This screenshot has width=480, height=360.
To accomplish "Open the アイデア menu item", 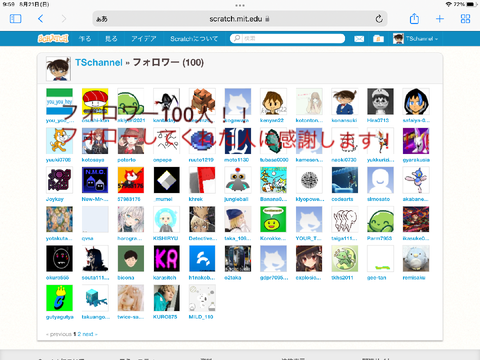I will [x=144, y=39].
